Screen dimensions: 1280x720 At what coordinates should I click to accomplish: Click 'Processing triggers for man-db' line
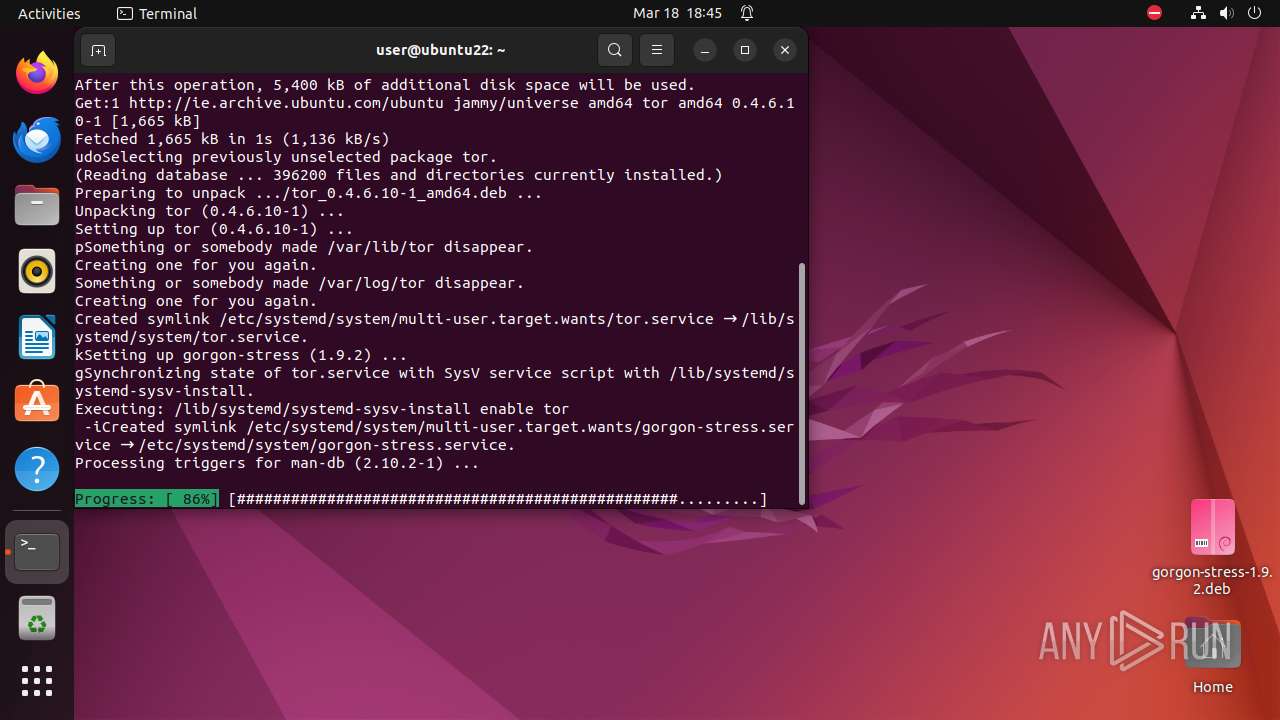click(x=277, y=463)
